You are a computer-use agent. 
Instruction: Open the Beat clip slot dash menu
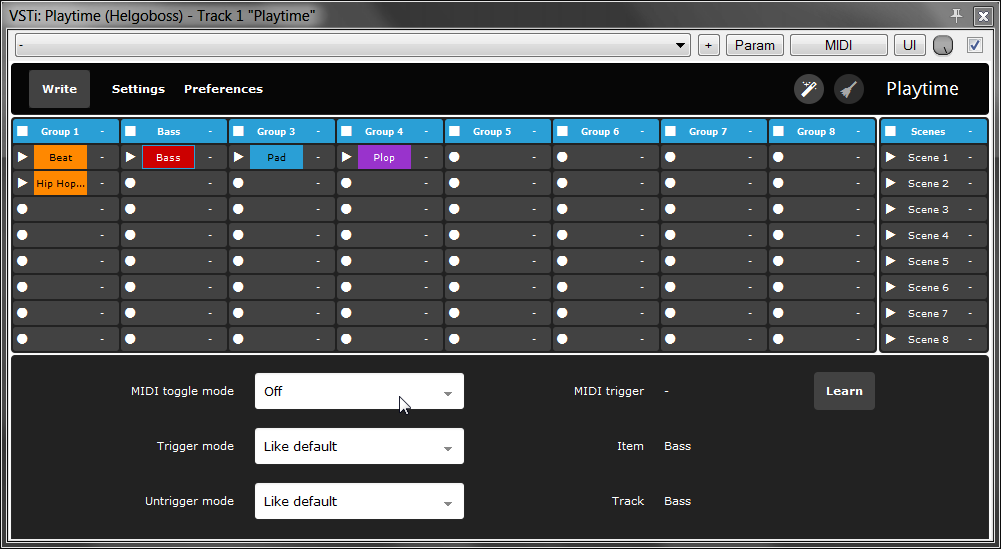click(102, 157)
